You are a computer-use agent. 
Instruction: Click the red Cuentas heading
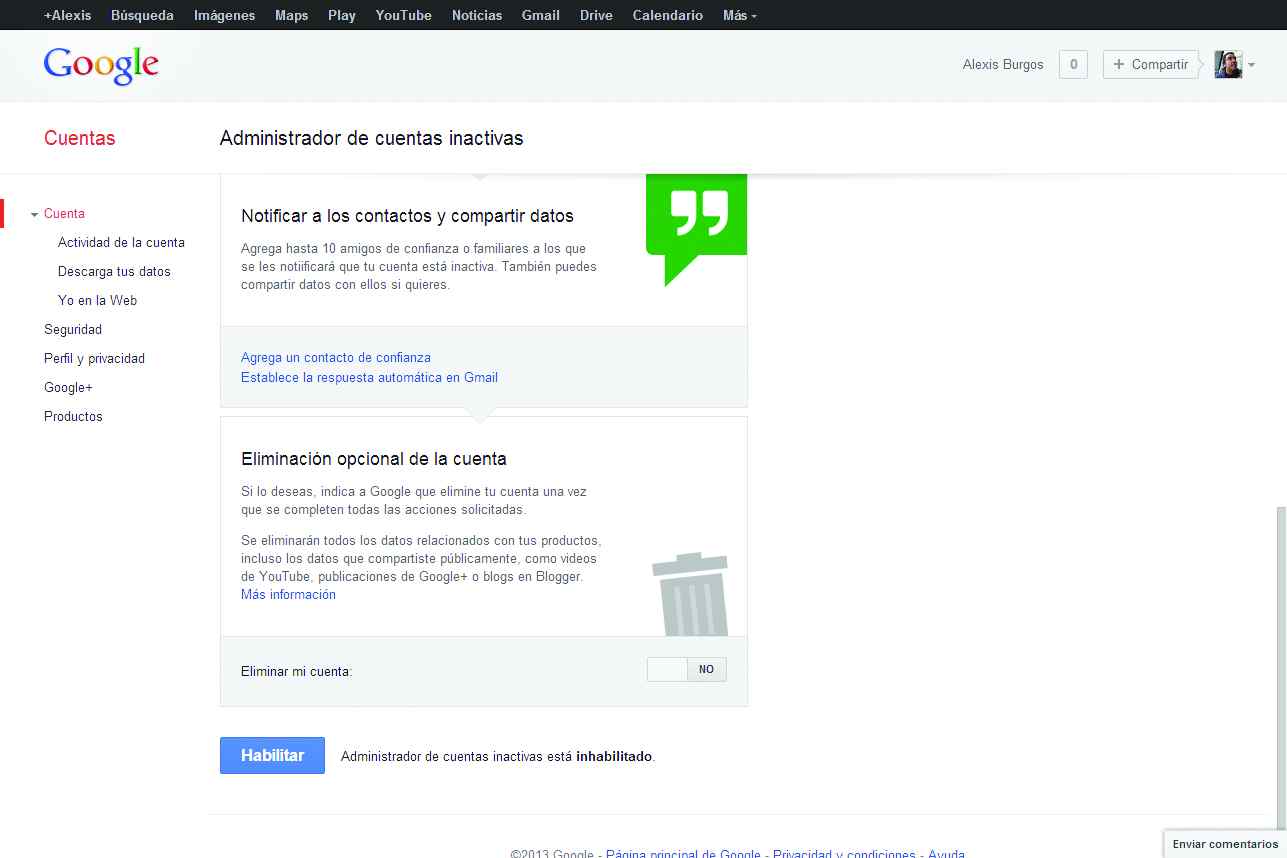pos(80,138)
